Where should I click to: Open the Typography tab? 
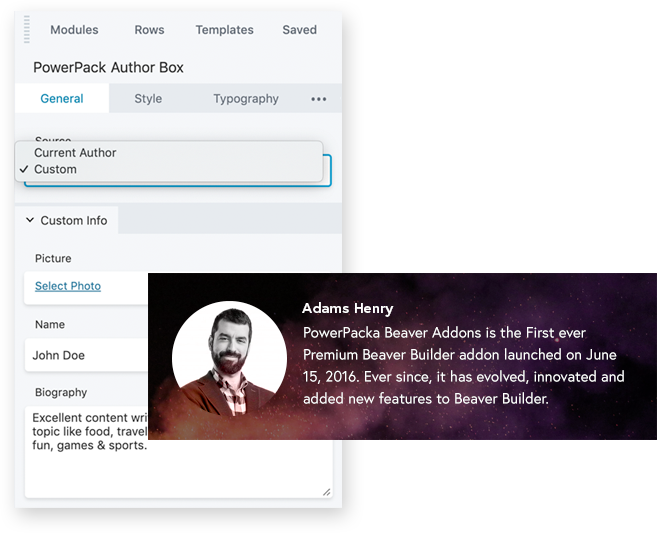[246, 98]
